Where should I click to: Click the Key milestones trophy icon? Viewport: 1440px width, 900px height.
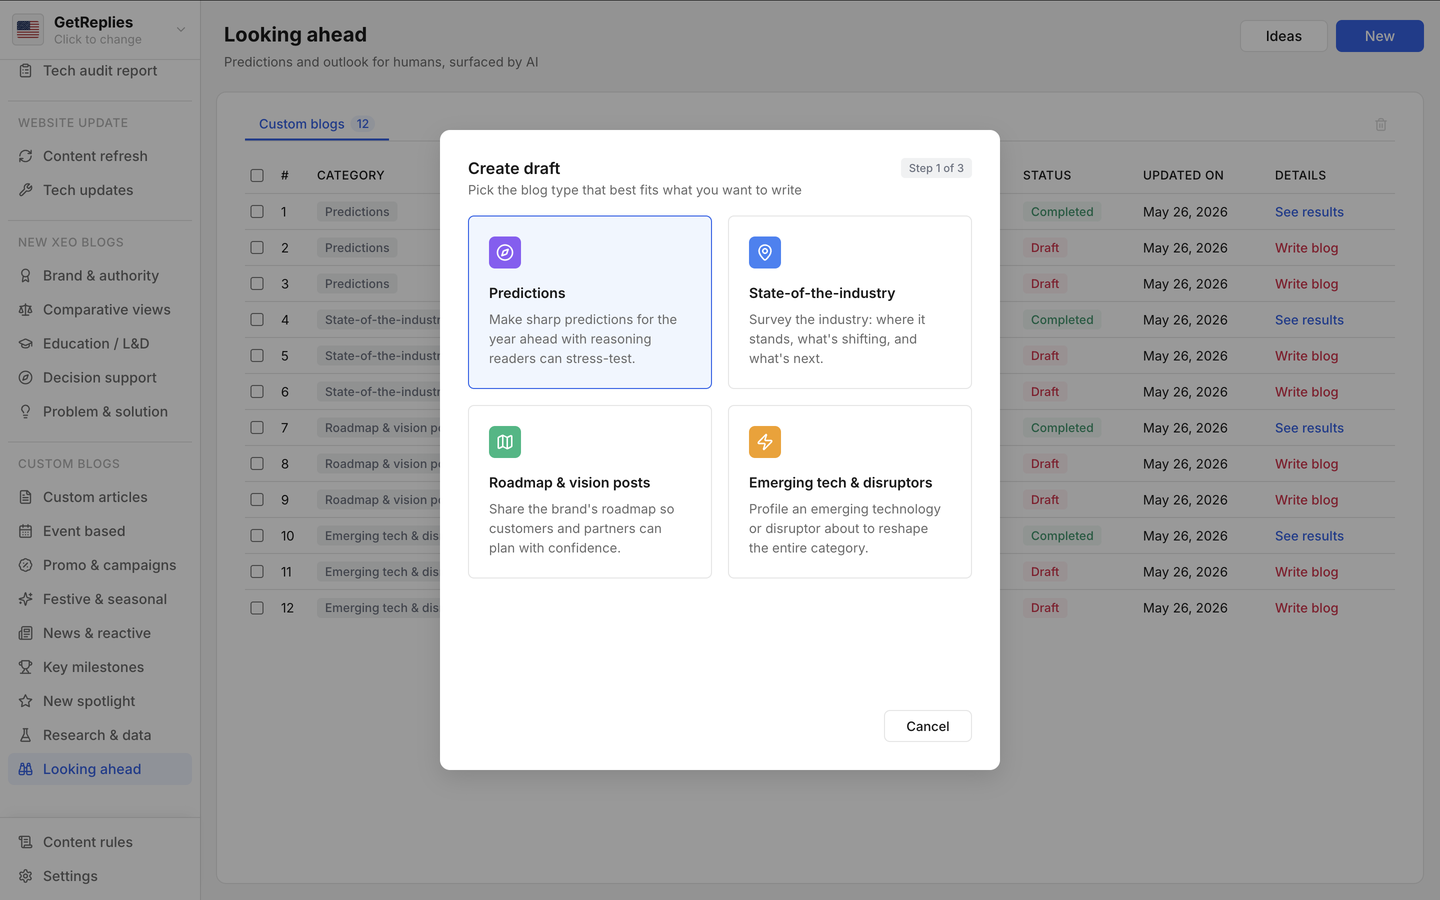(x=26, y=667)
